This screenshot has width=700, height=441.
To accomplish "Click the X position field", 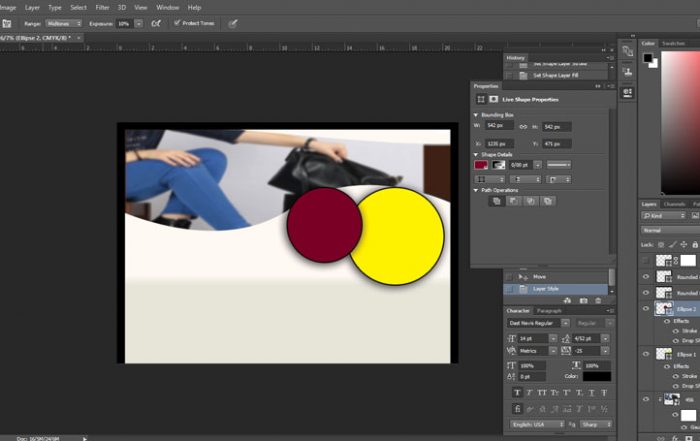I will pyautogui.click(x=499, y=144).
